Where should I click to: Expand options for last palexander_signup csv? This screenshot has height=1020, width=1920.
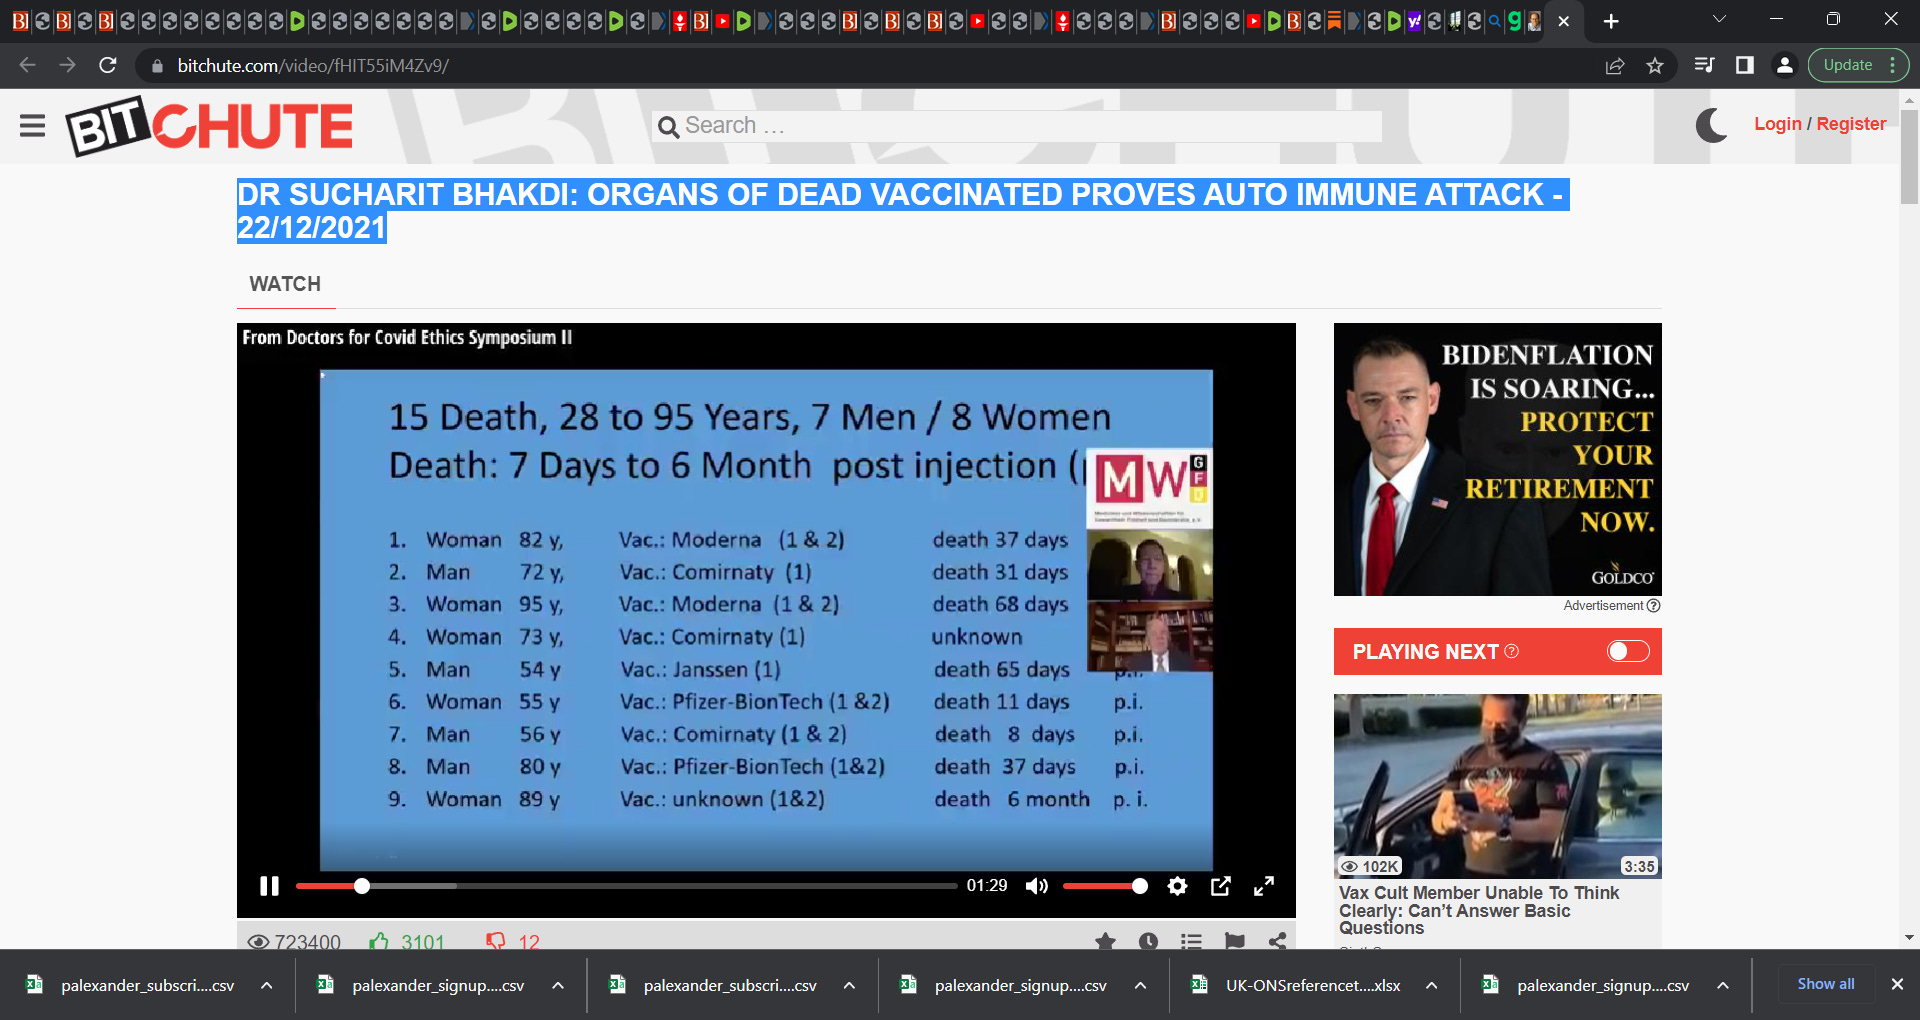[1723, 985]
